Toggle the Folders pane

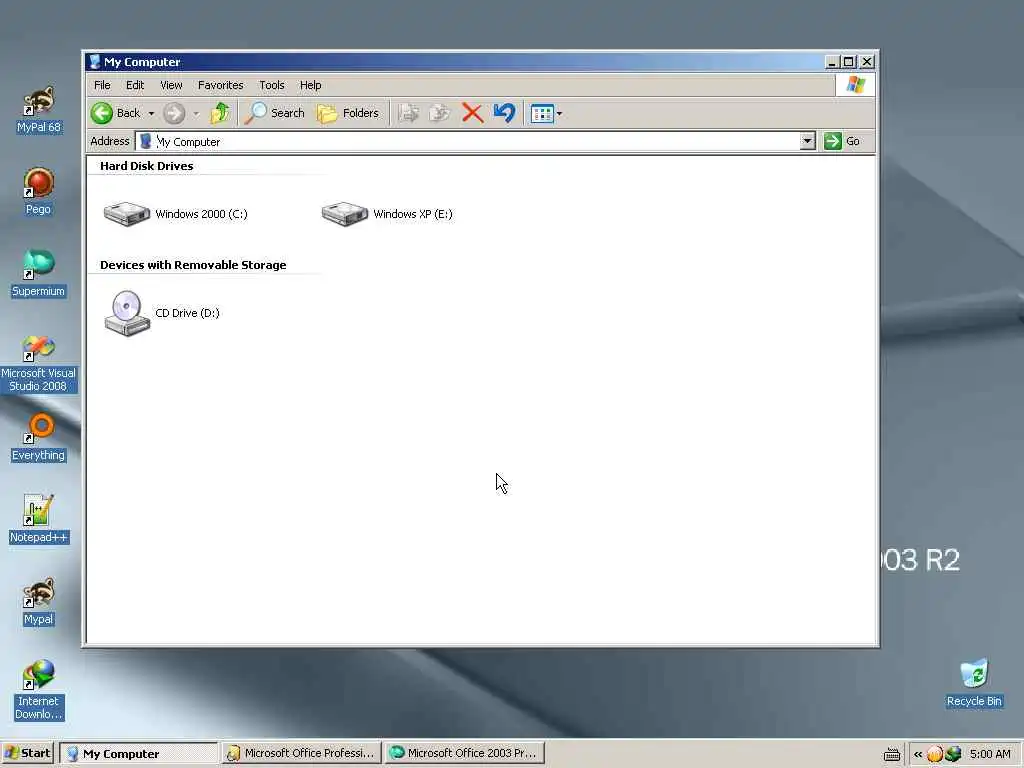(348, 113)
